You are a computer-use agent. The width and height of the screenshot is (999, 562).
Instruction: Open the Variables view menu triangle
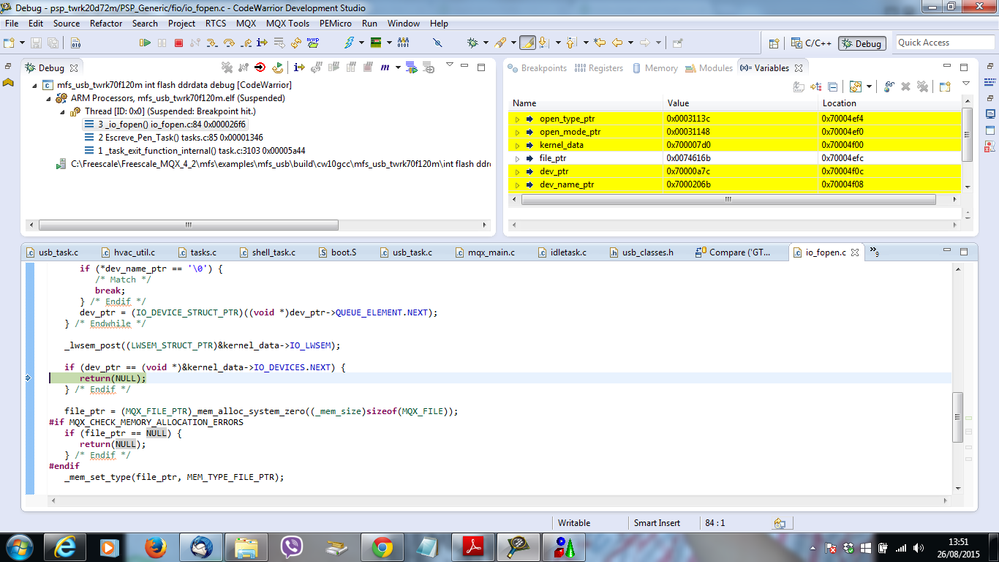point(966,83)
